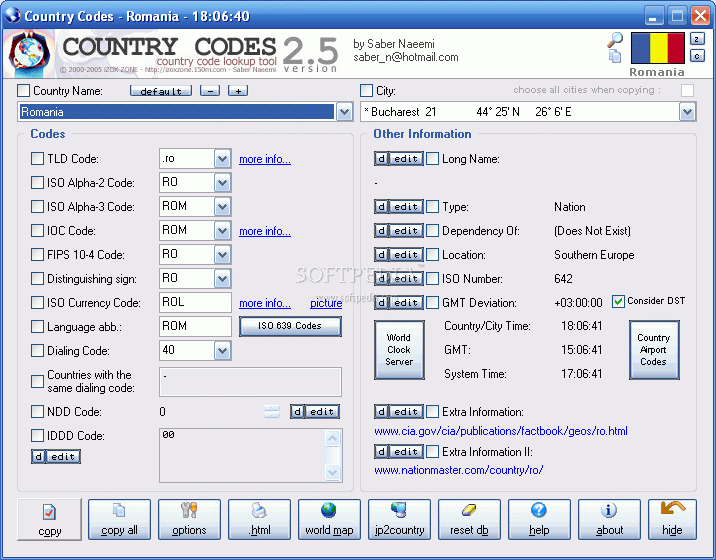The height and width of the screenshot is (560, 716).
Task: Open the ip2country tool
Action: coord(399,520)
